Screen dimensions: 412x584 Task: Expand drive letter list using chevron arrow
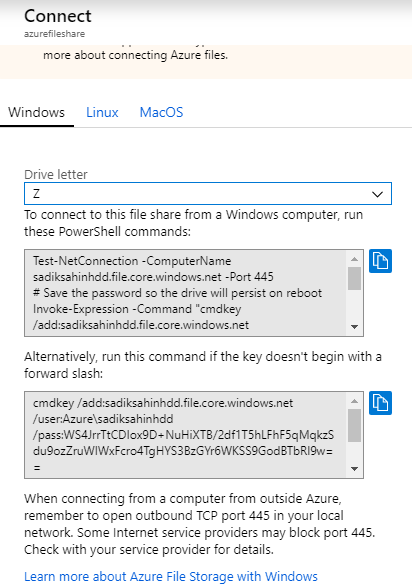[377, 194]
